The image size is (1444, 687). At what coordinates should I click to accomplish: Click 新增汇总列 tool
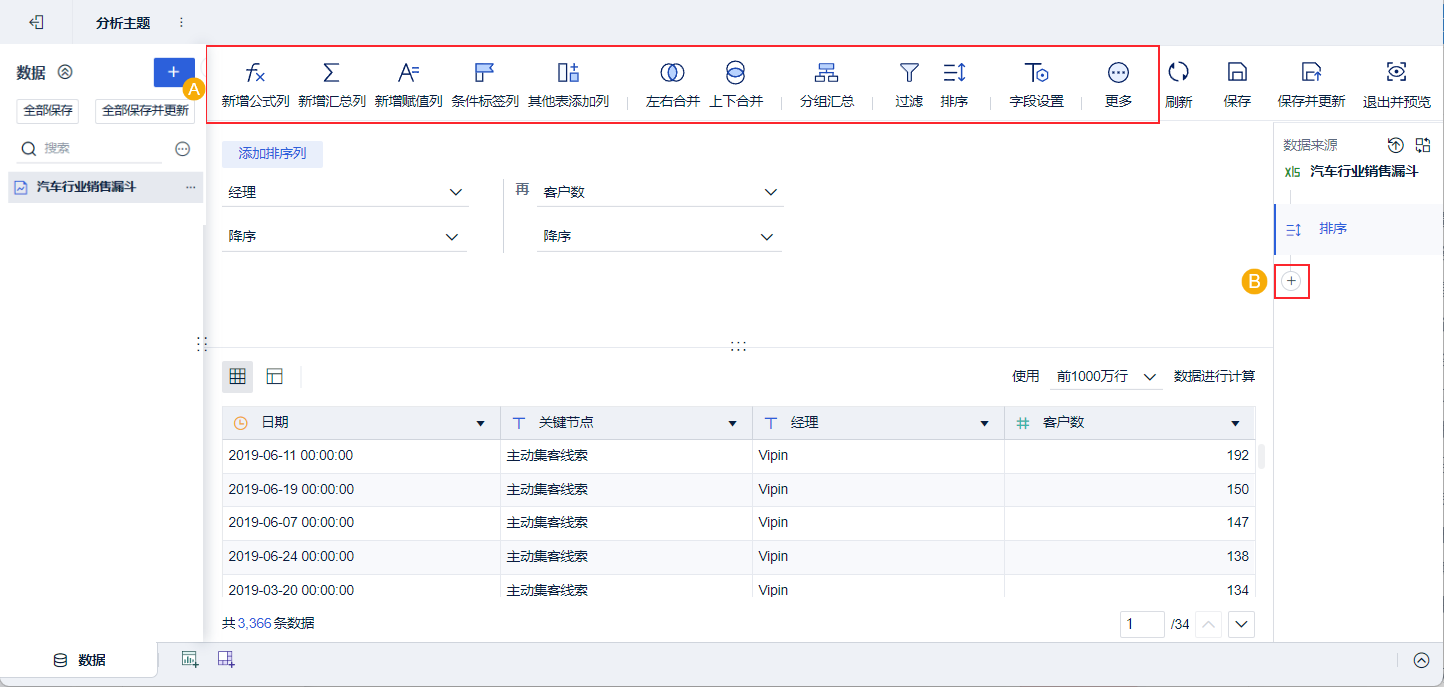pos(331,84)
